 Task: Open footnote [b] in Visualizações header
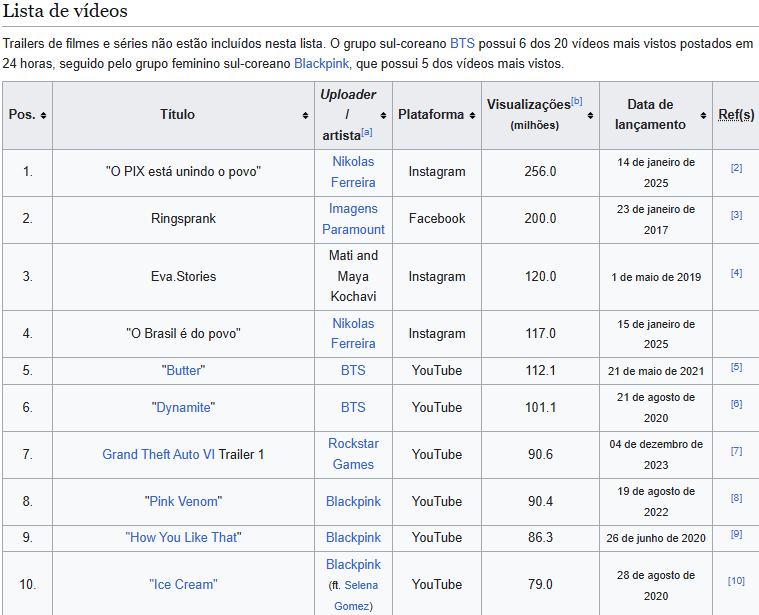(577, 101)
